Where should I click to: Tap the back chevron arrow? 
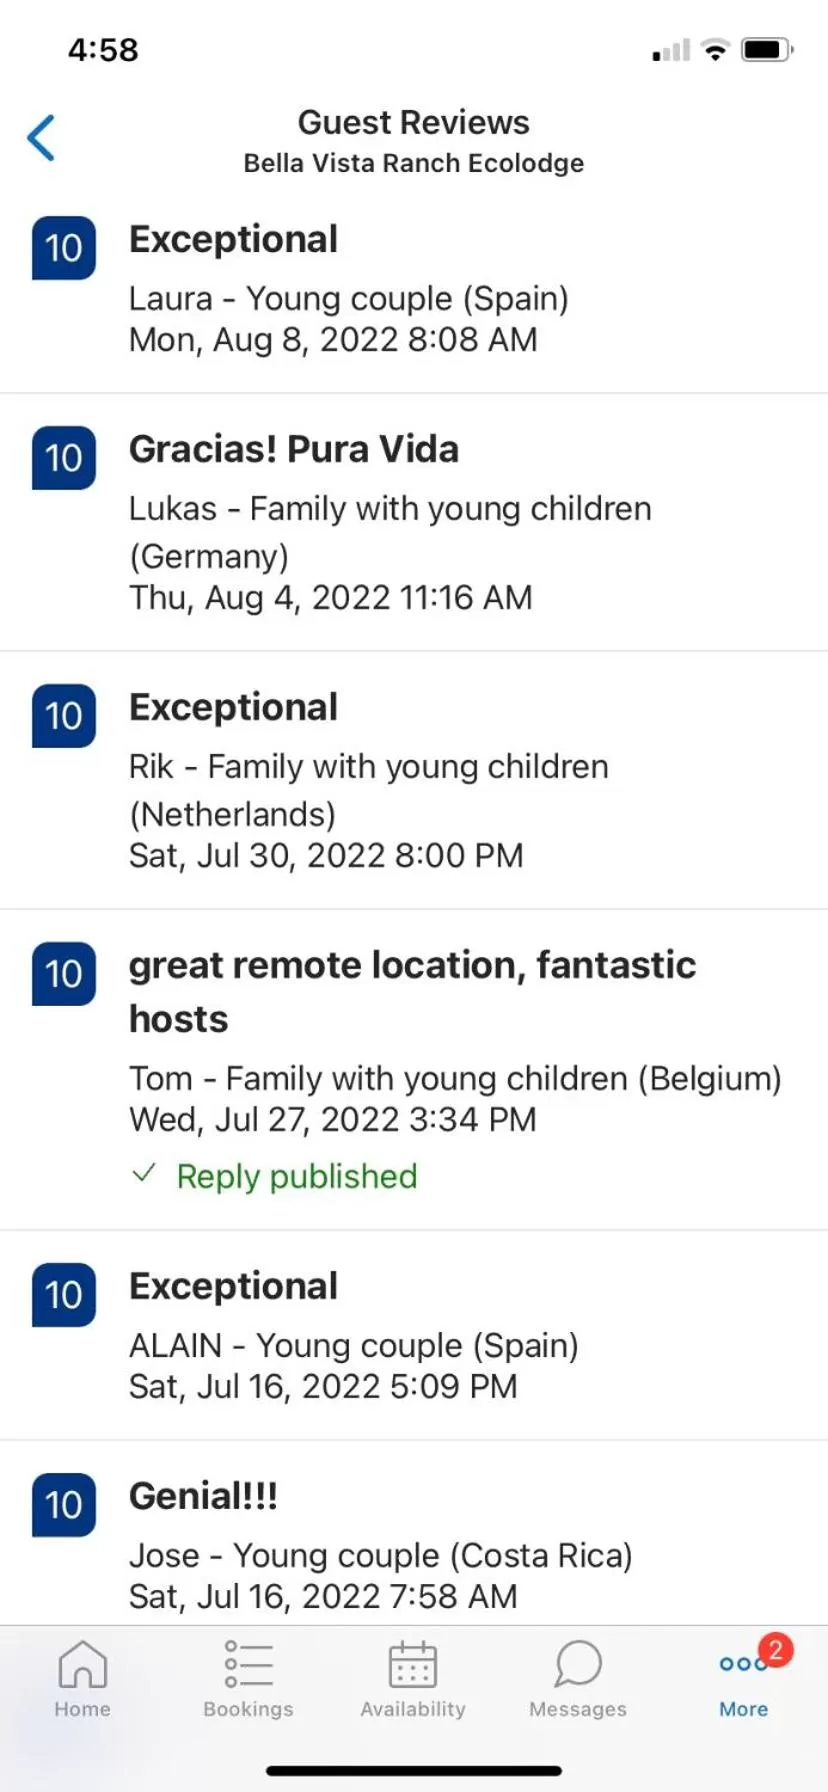tap(41, 138)
